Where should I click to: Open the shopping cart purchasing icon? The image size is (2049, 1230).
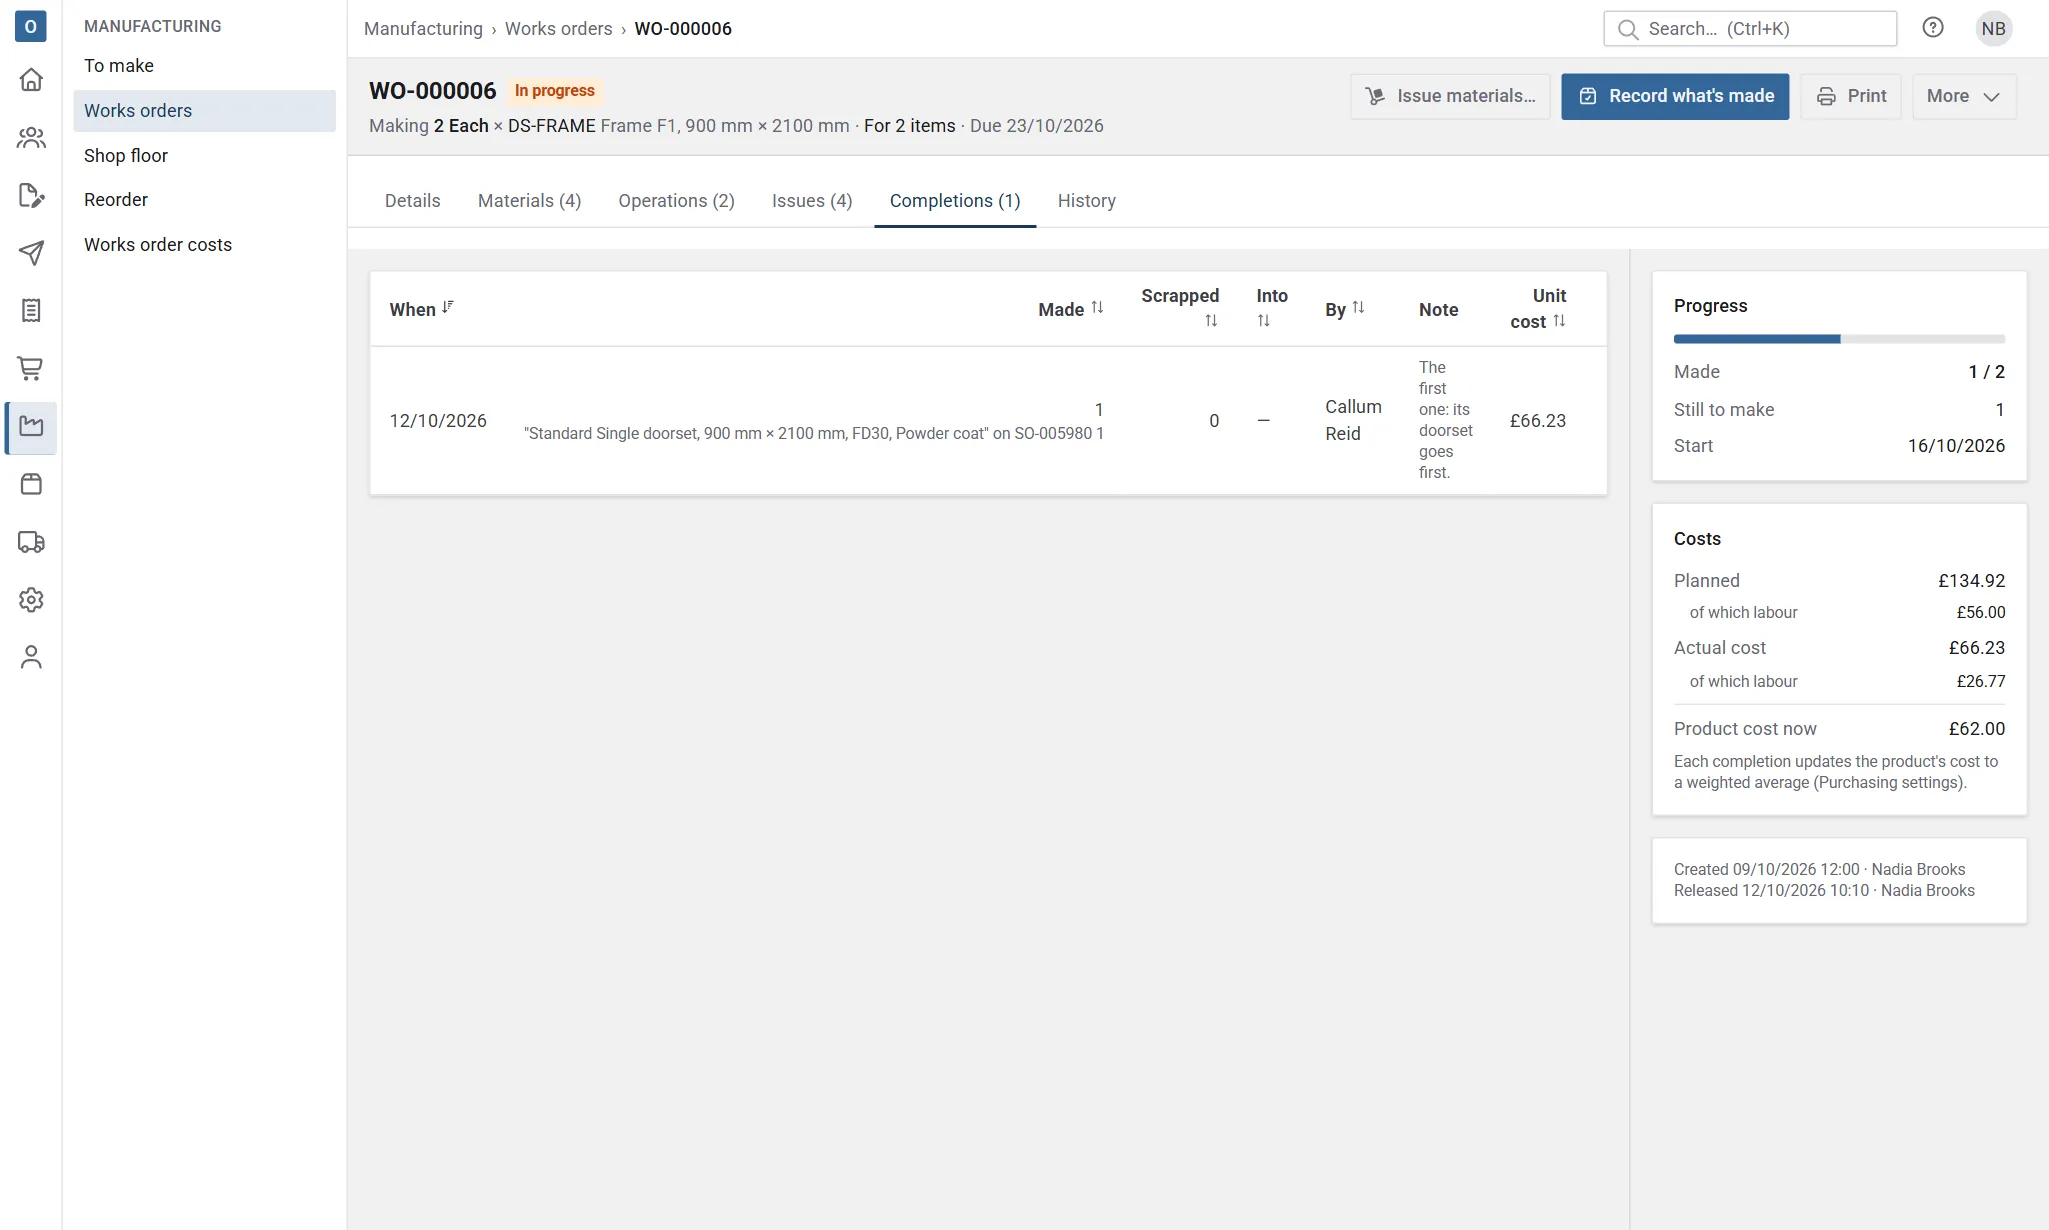pyautogui.click(x=31, y=369)
